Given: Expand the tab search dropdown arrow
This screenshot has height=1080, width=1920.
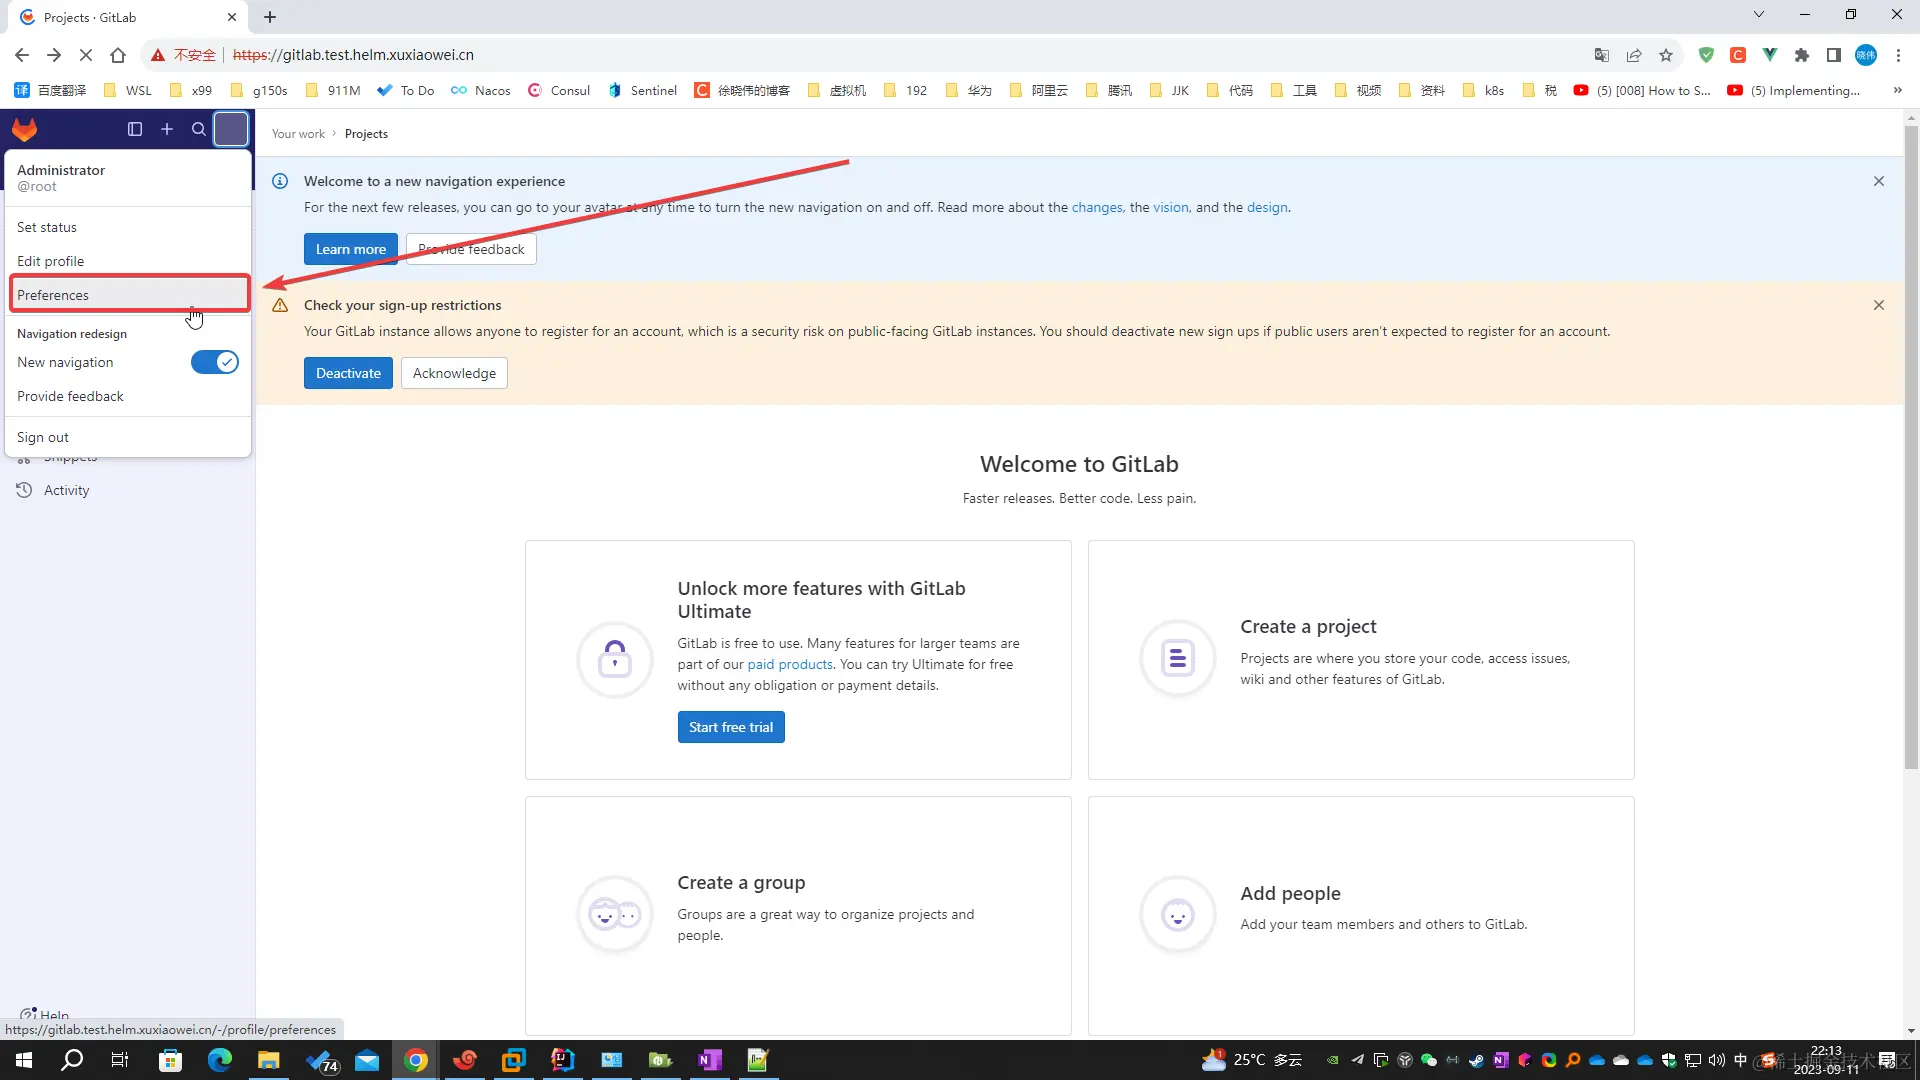Looking at the screenshot, I should pos(1759,14).
